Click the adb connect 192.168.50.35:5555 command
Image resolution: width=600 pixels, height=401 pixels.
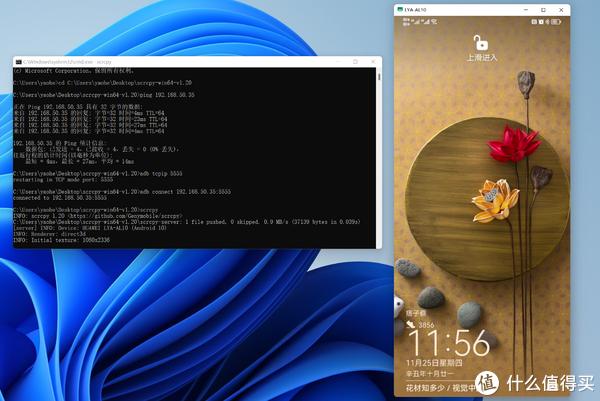(x=122, y=191)
